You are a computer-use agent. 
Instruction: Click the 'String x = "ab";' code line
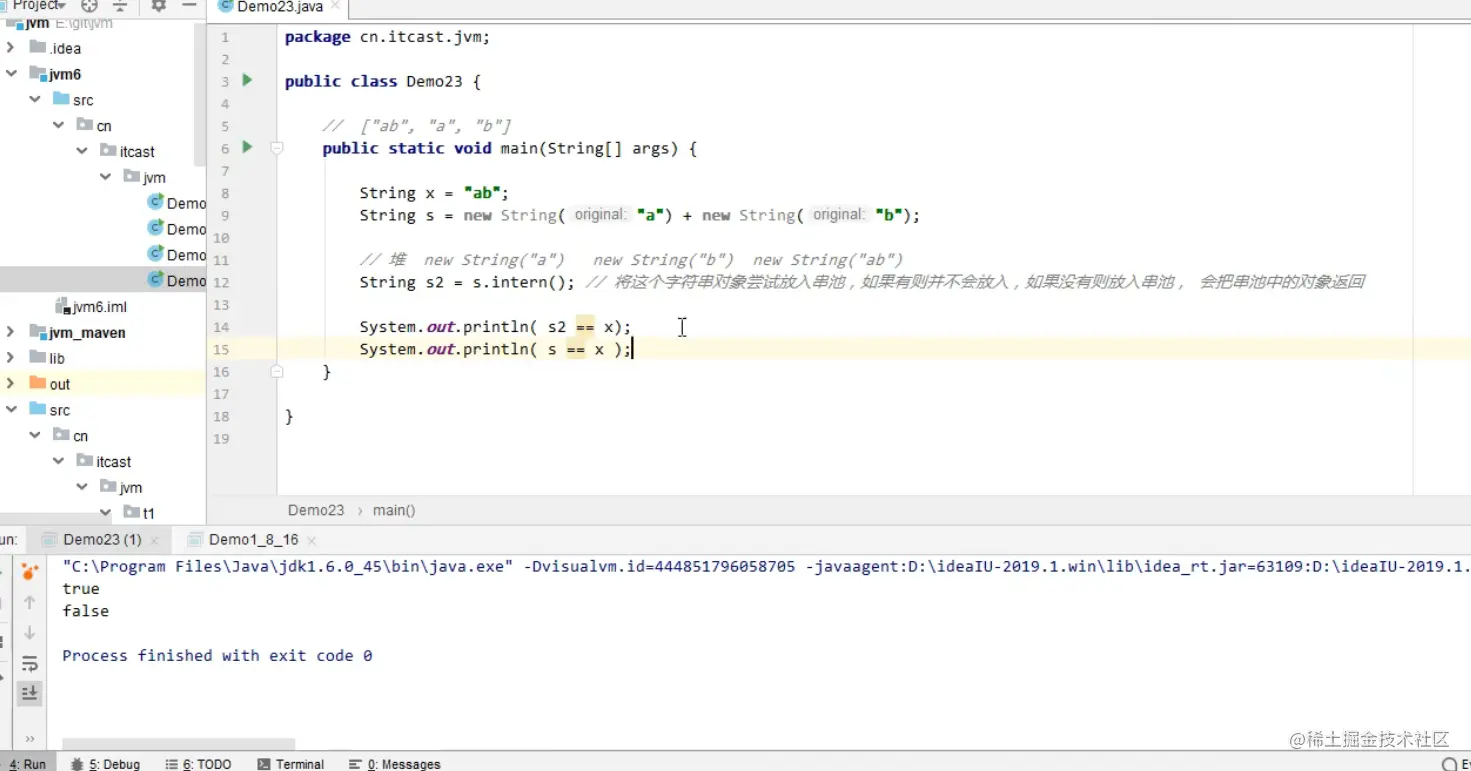click(435, 192)
